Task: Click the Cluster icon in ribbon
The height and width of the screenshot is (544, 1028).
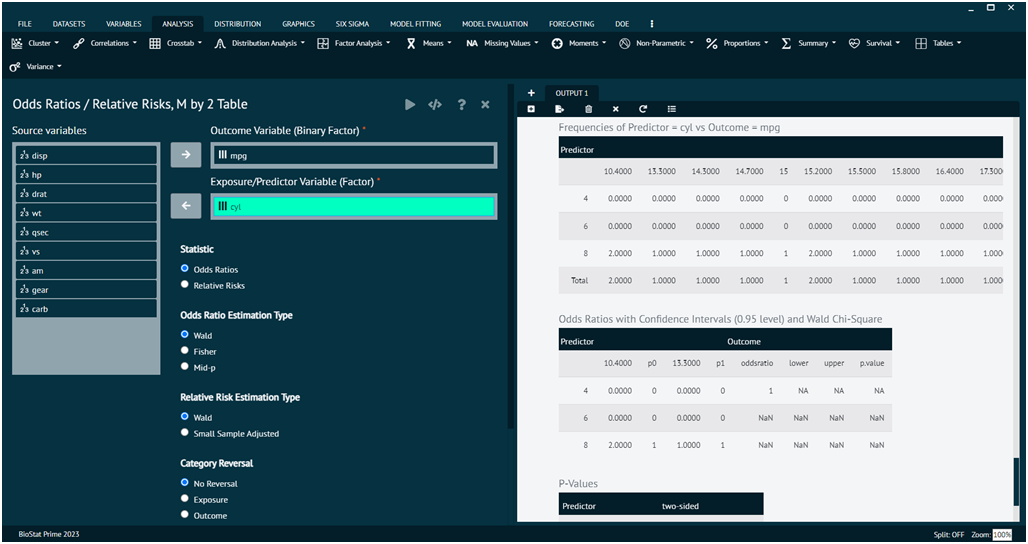Action: [17, 43]
